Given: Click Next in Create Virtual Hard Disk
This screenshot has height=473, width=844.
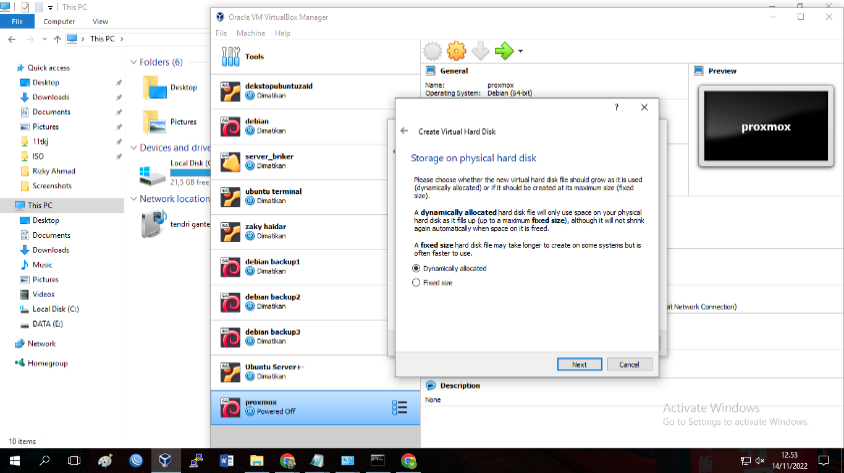Looking at the screenshot, I should [x=579, y=364].
